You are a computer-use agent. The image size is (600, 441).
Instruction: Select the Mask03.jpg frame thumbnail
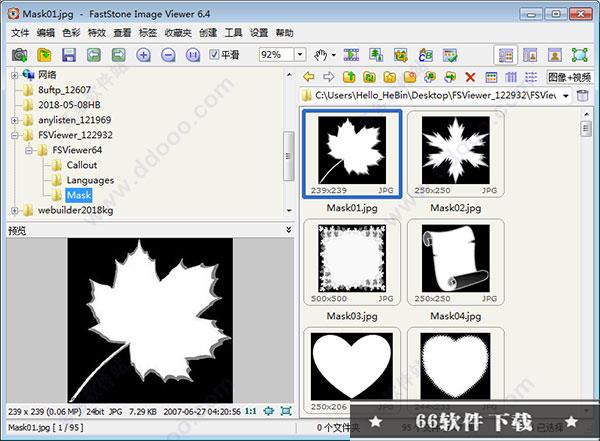click(352, 262)
